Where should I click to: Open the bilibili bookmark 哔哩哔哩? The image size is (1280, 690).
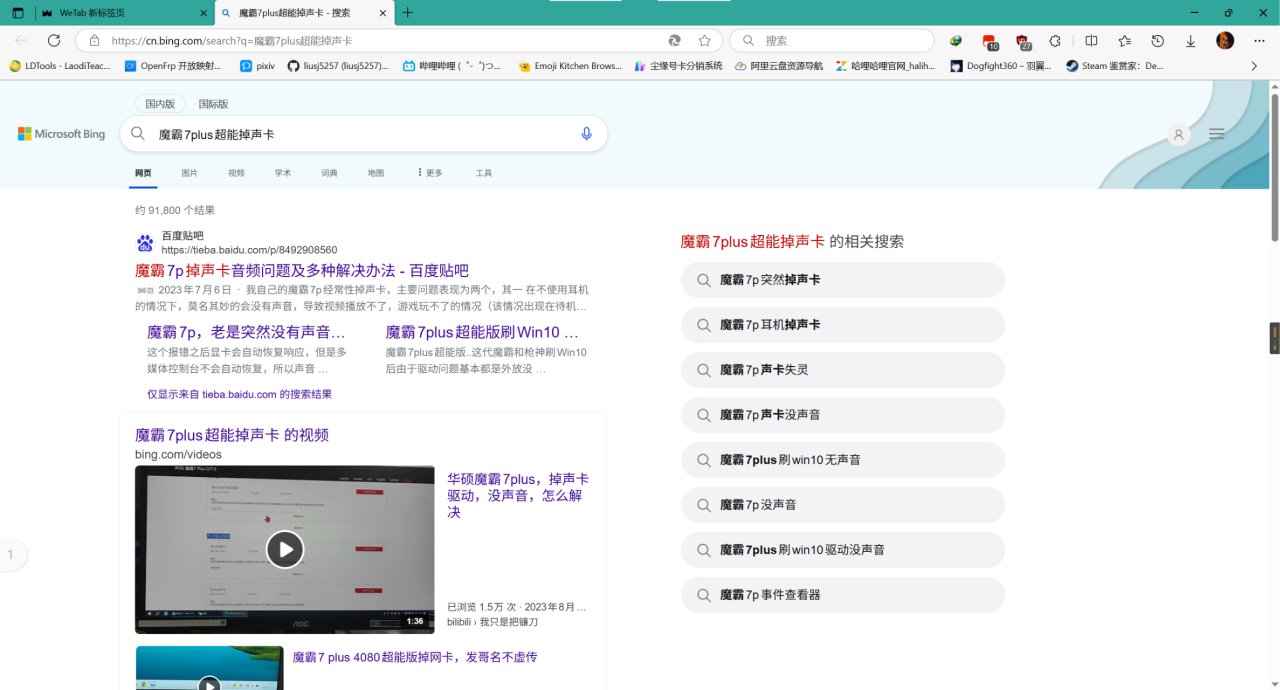click(x=453, y=66)
